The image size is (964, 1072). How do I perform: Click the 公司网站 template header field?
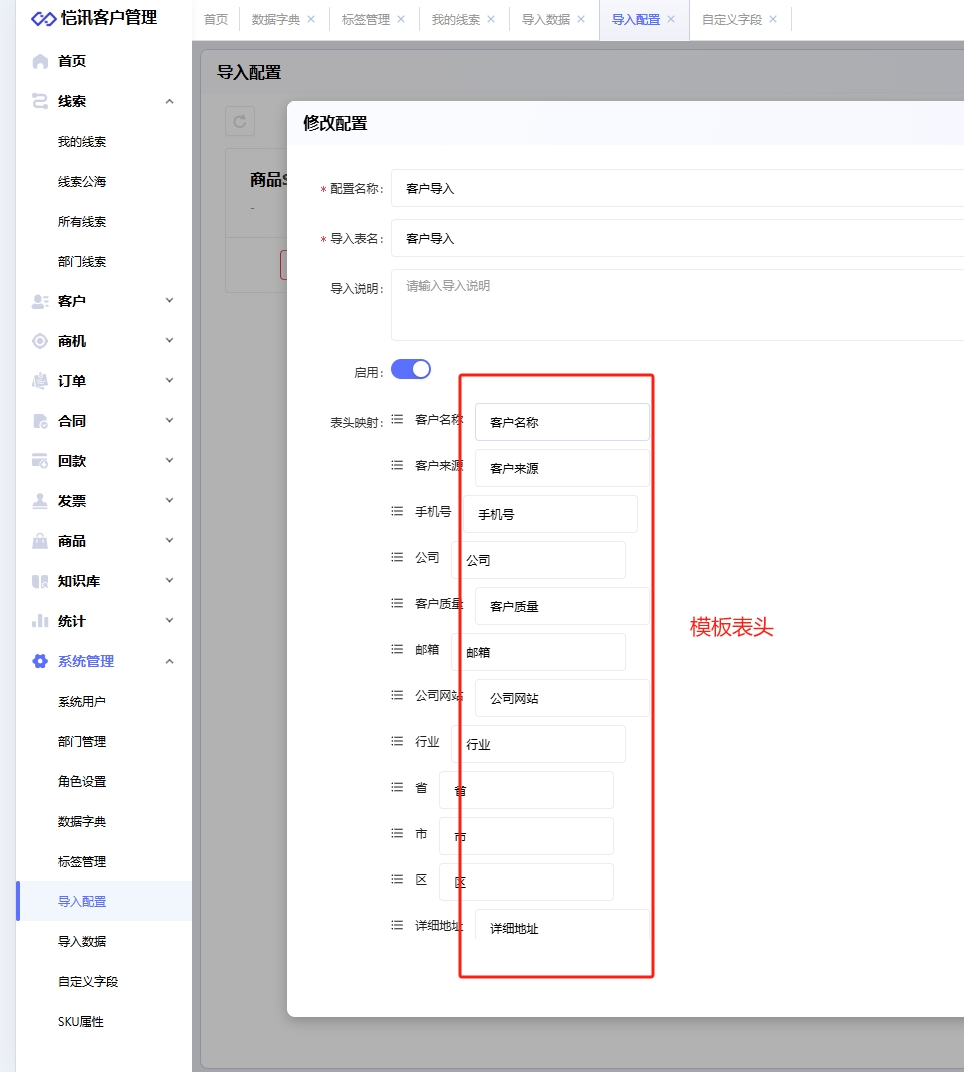562,698
